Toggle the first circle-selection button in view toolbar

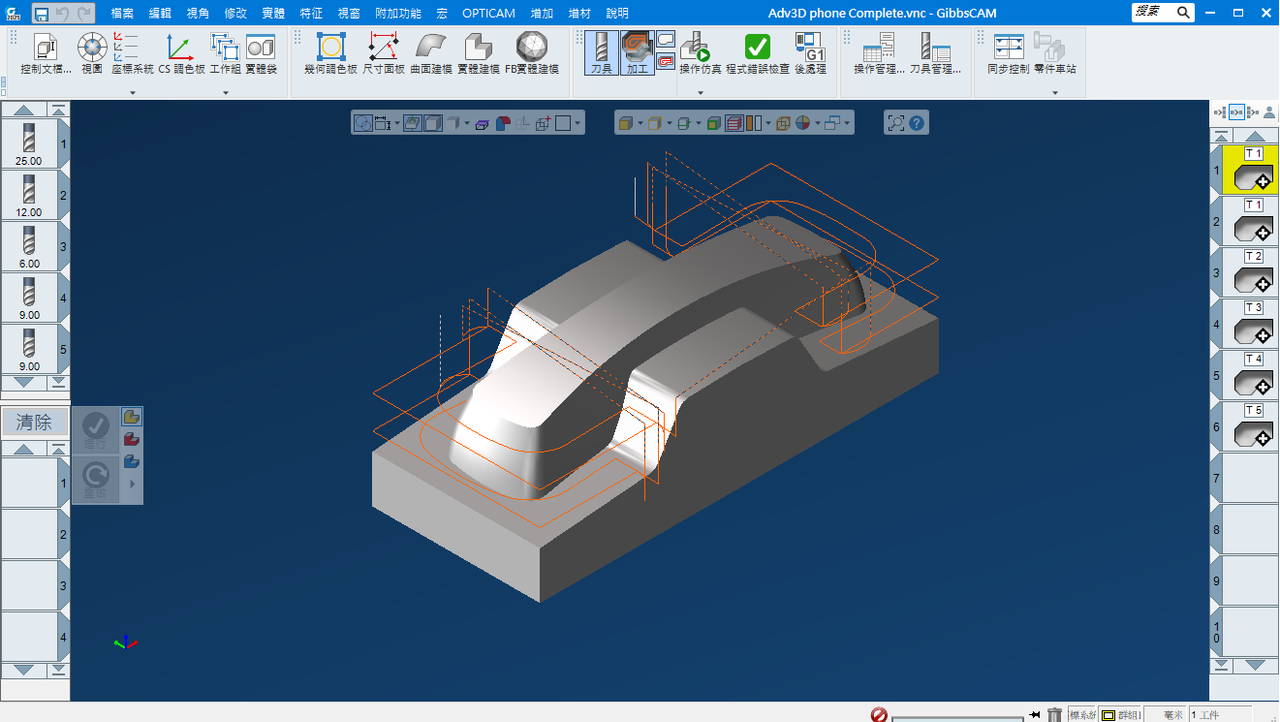click(x=363, y=123)
